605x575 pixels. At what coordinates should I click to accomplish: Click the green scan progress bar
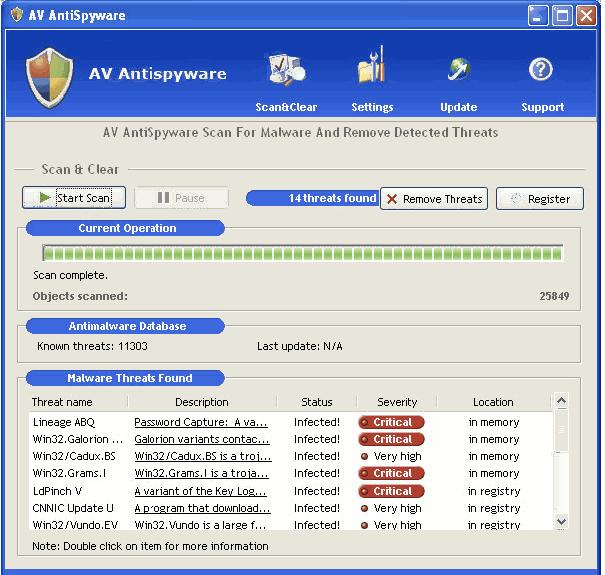pos(303,253)
